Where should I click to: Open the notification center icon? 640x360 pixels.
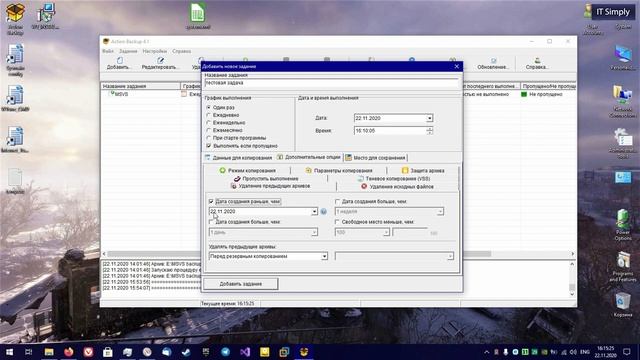(x=627, y=352)
